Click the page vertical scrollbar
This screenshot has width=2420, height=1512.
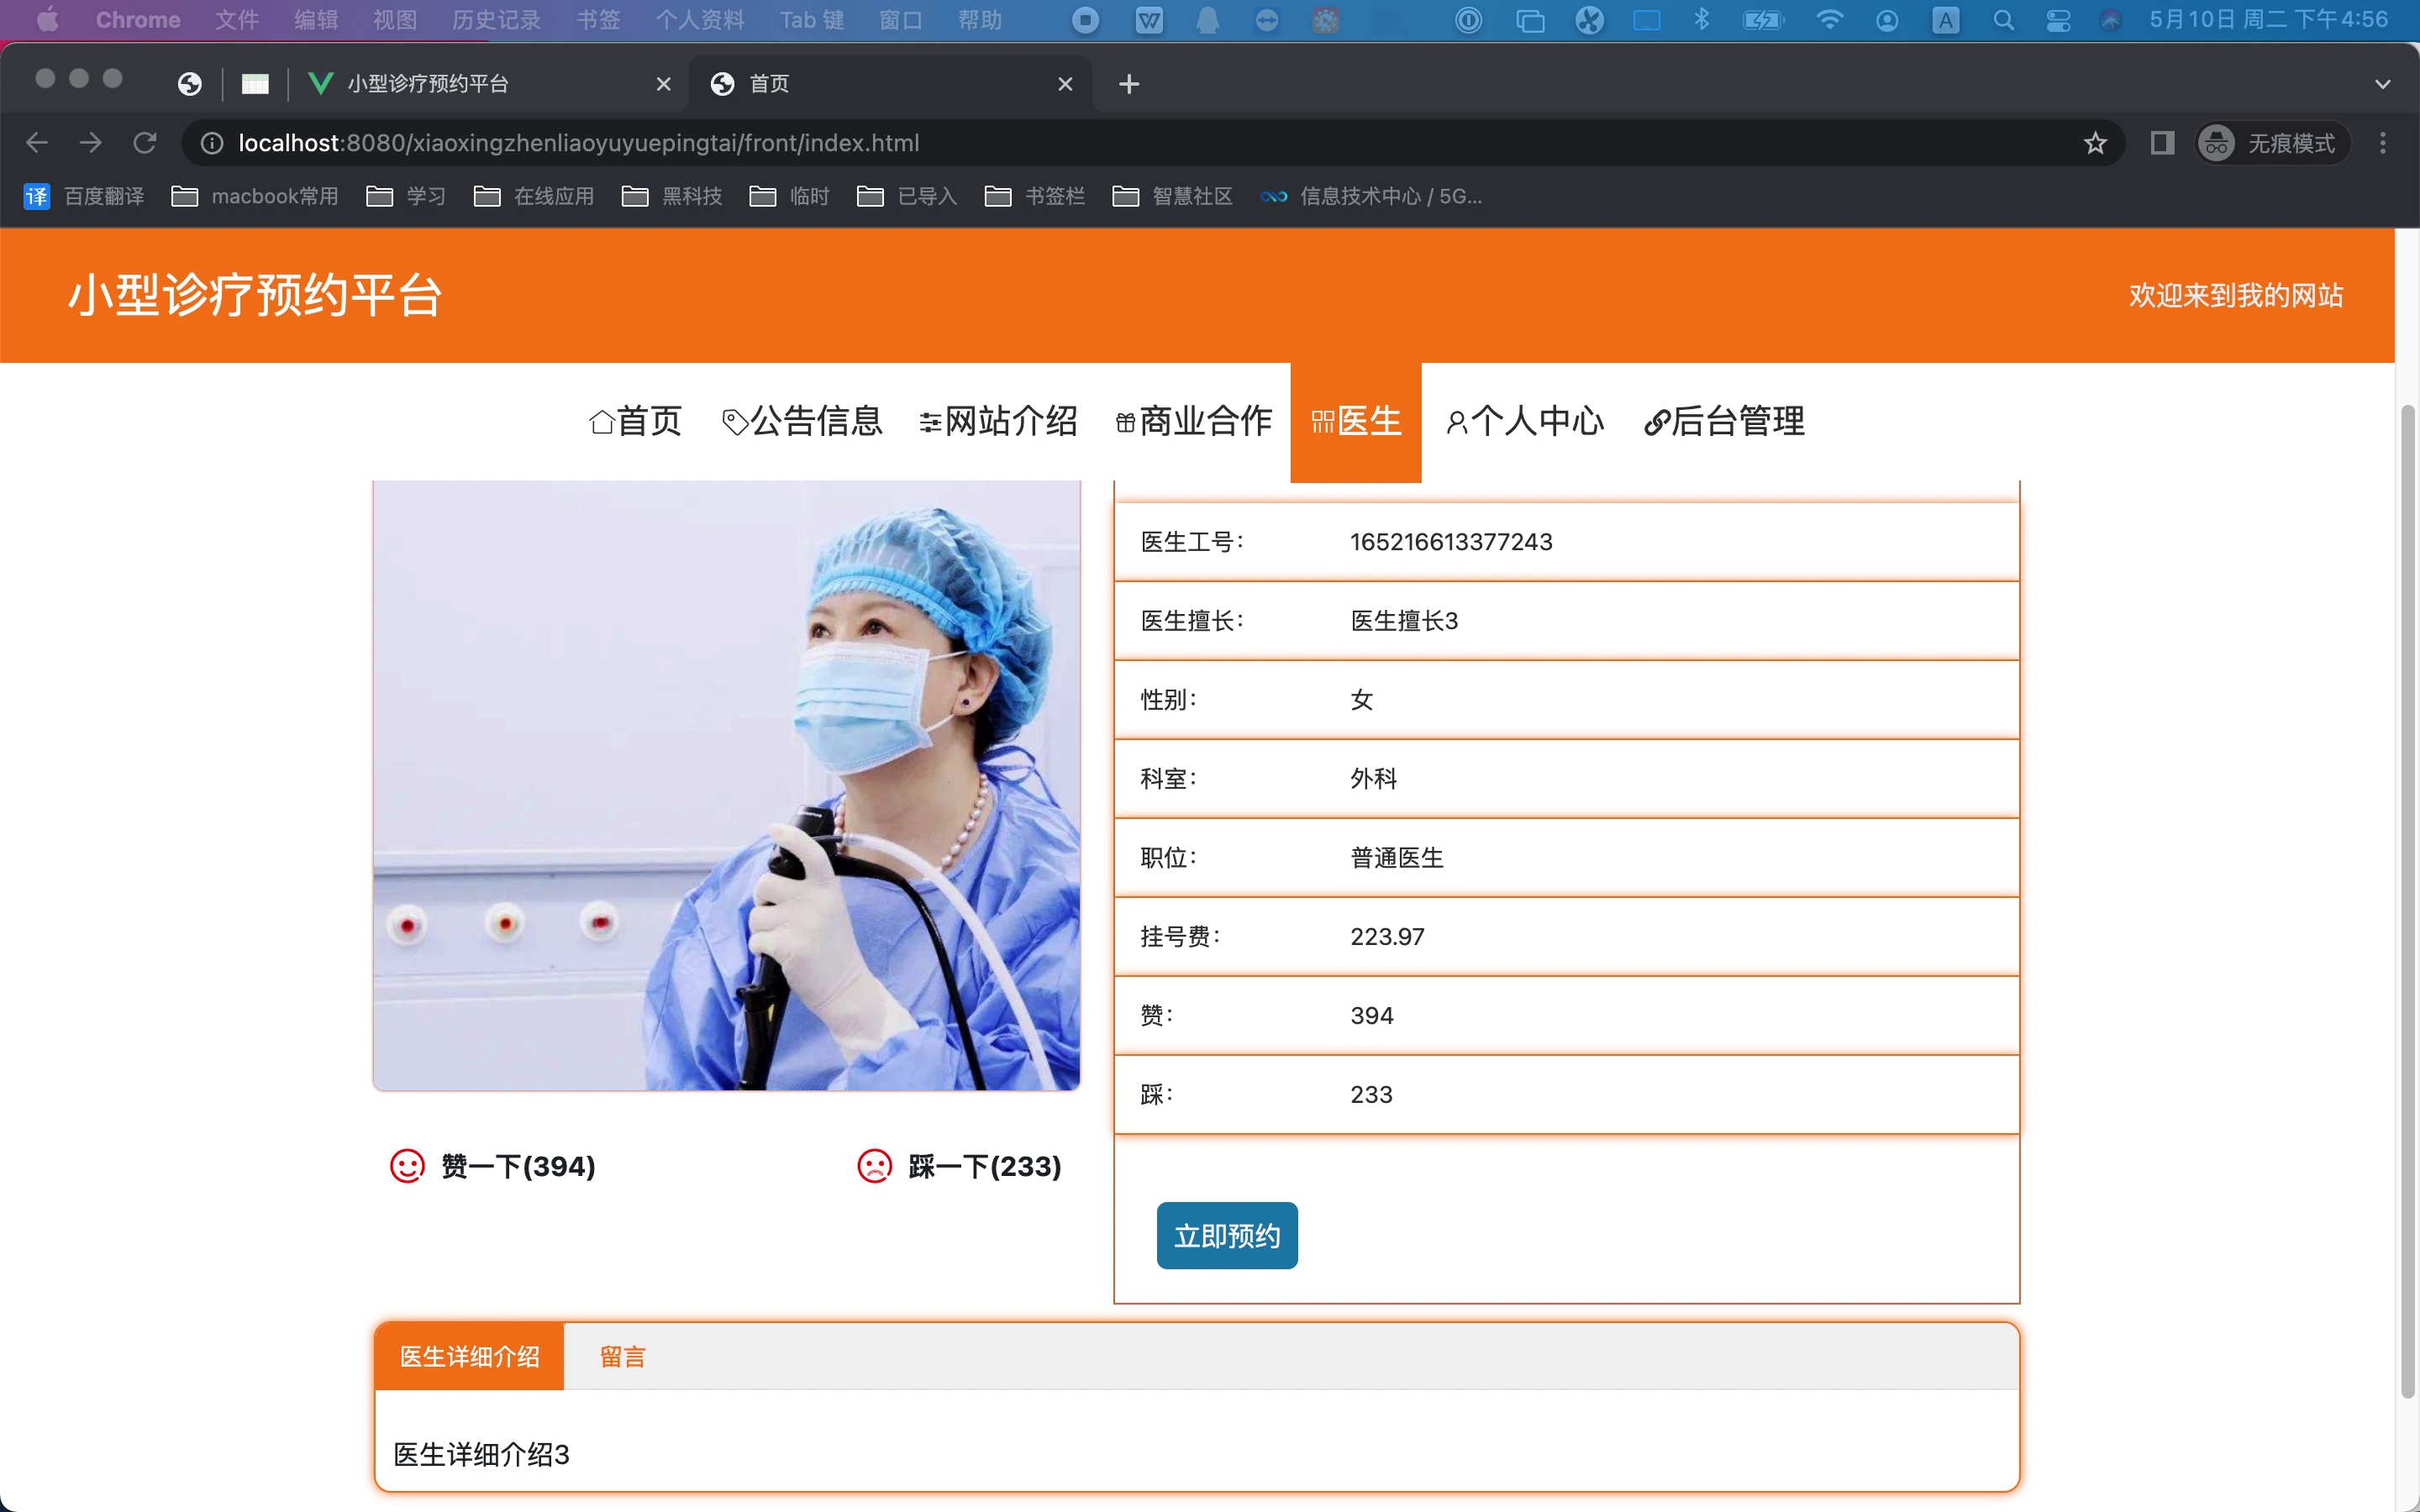click(x=2407, y=900)
